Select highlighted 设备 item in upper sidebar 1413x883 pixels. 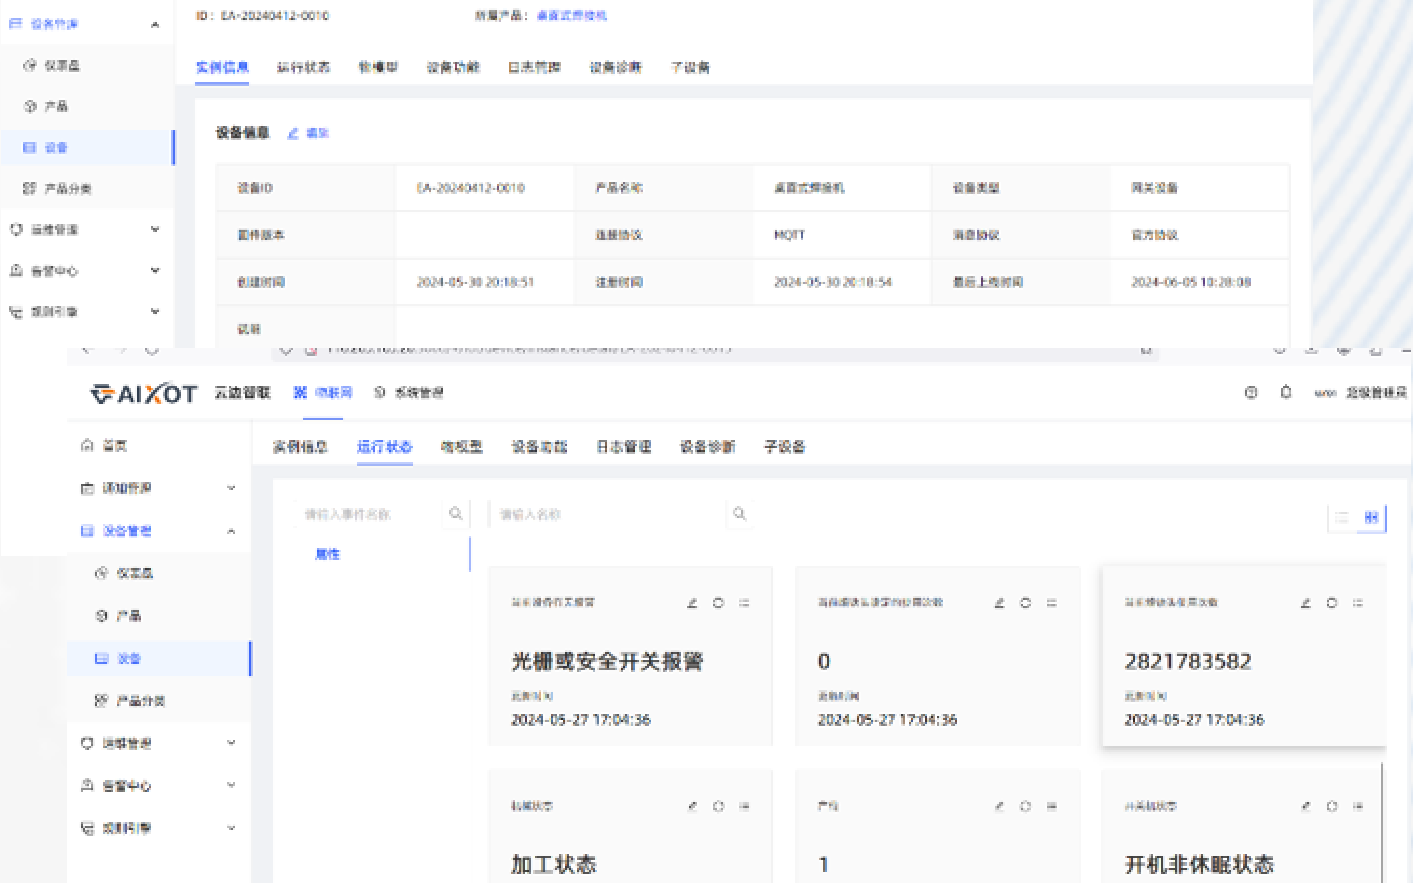pos(88,147)
